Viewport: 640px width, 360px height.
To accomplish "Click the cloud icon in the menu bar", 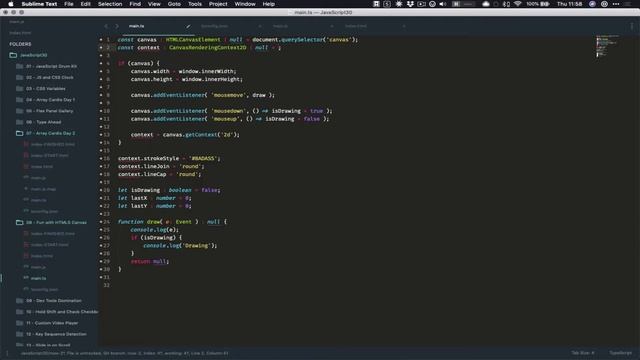I will (486, 4).
